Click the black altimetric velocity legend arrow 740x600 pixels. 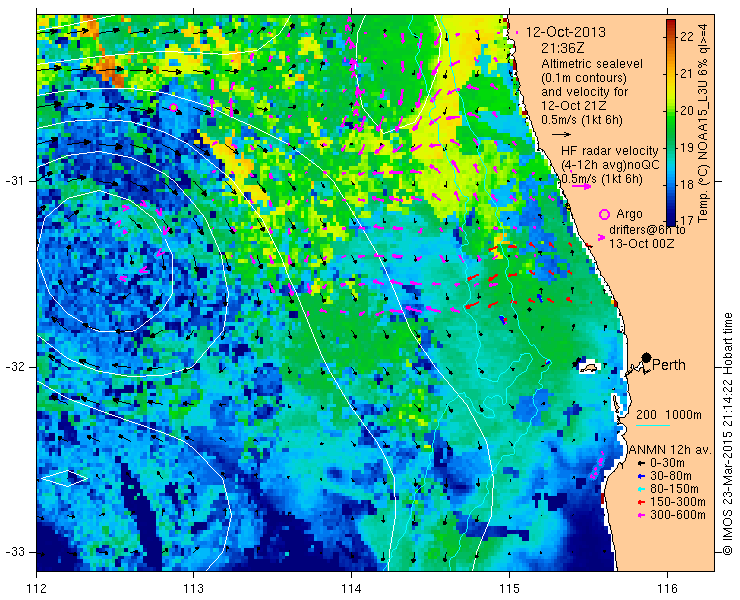click(x=561, y=135)
